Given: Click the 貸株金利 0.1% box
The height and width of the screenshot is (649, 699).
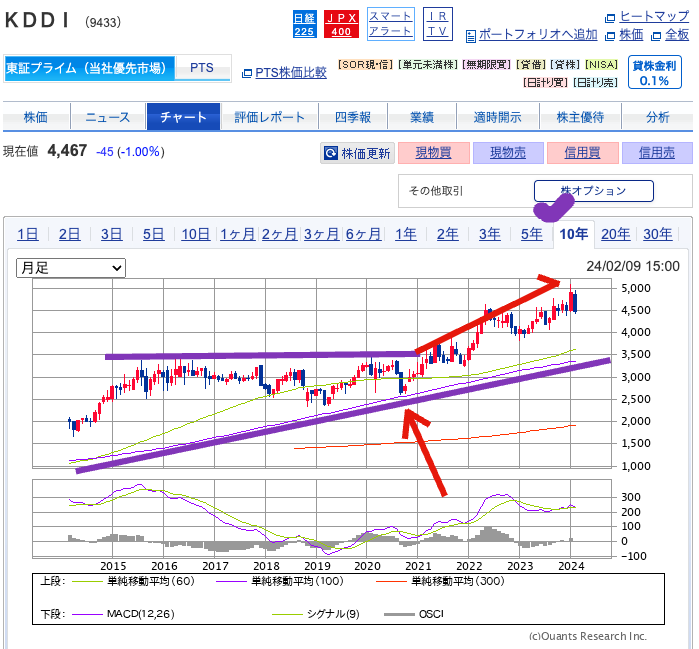Looking at the screenshot, I should (x=654, y=72).
